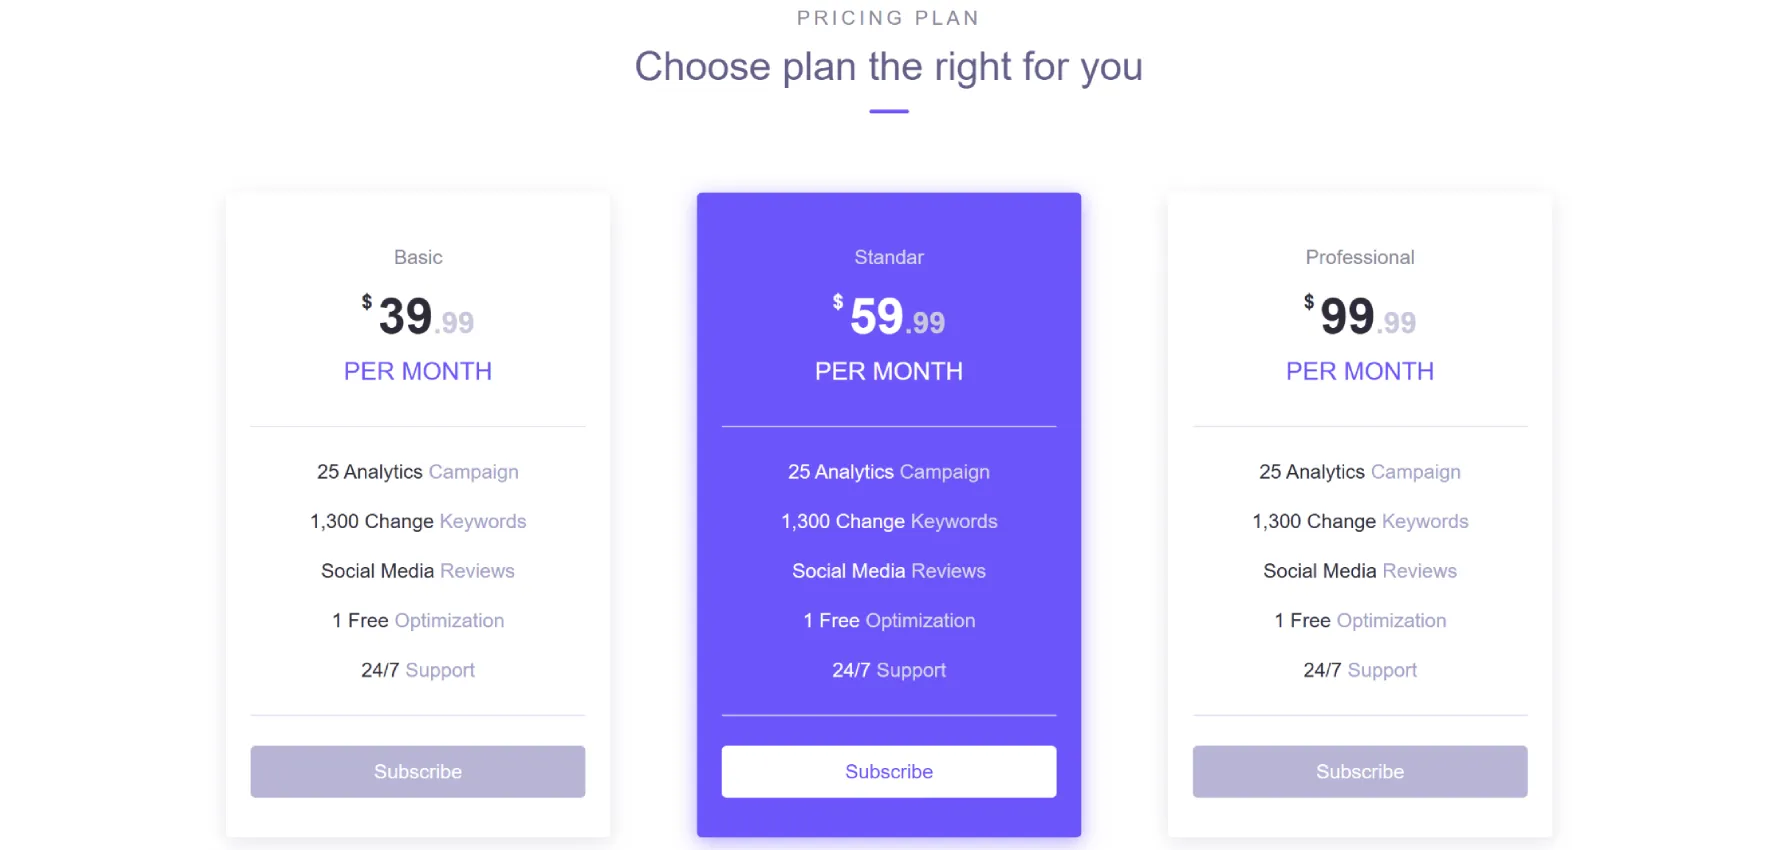The width and height of the screenshot is (1780, 850).
Task: Select the $99.99 price text
Action: [1360, 316]
